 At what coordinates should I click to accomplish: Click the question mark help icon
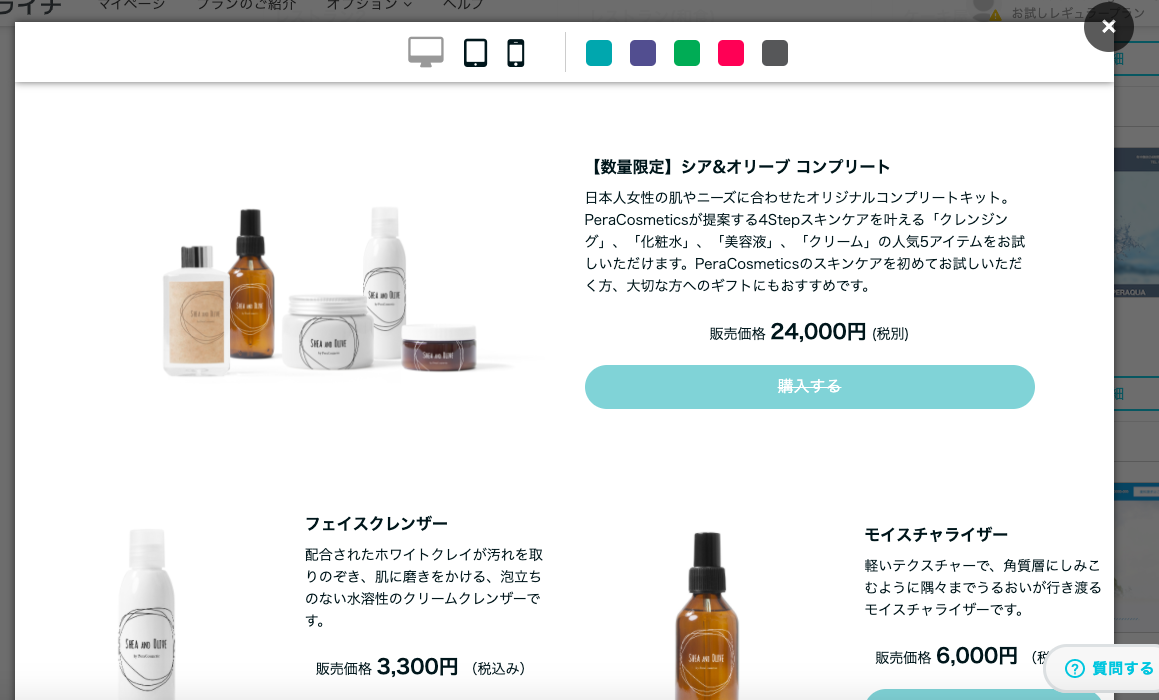click(x=1075, y=668)
